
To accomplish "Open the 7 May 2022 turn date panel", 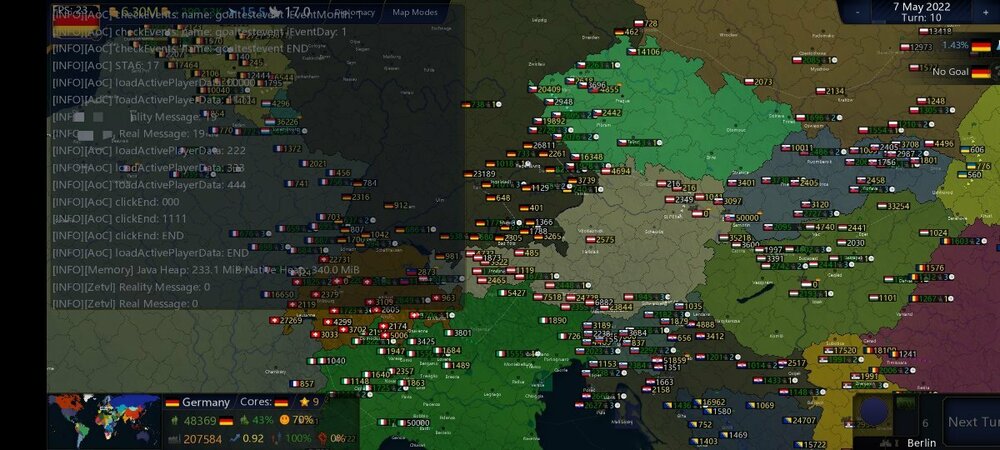I will [x=922, y=11].
